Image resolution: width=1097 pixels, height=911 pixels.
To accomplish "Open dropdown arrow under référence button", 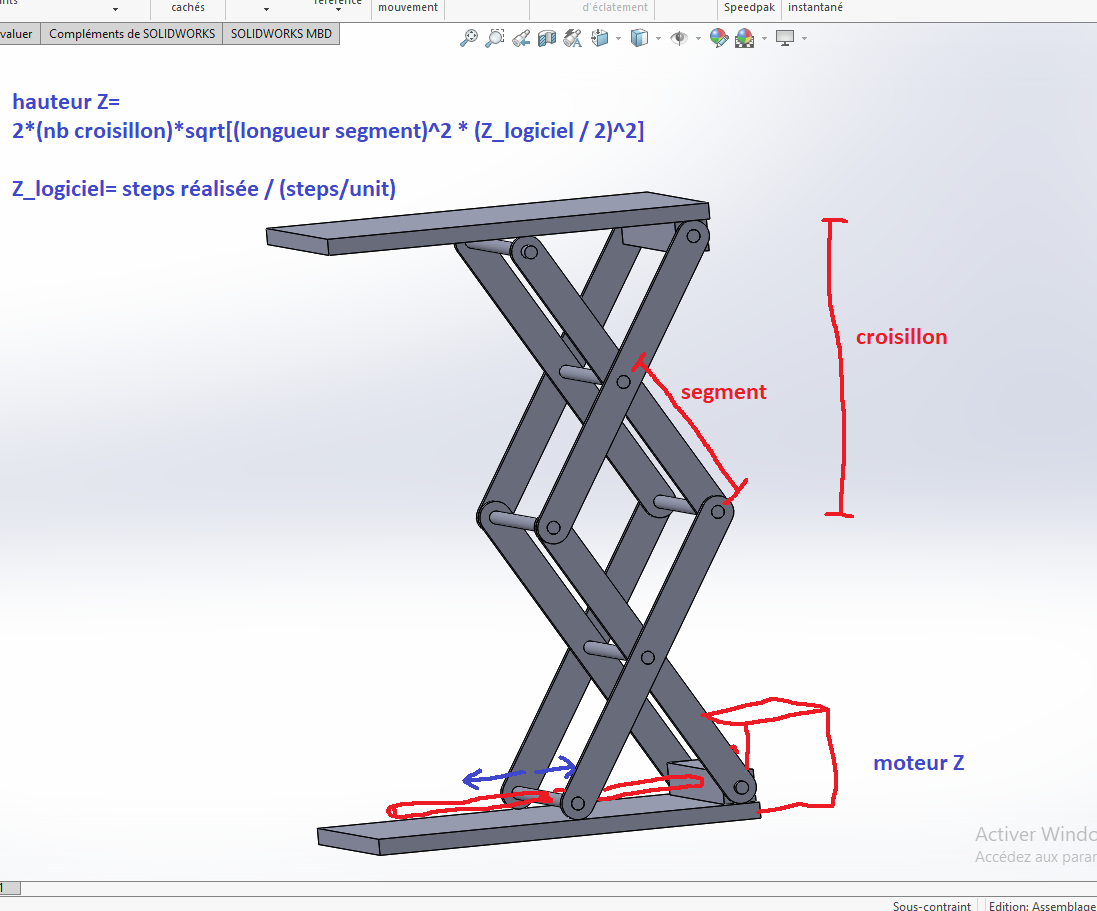I will click(339, 9).
